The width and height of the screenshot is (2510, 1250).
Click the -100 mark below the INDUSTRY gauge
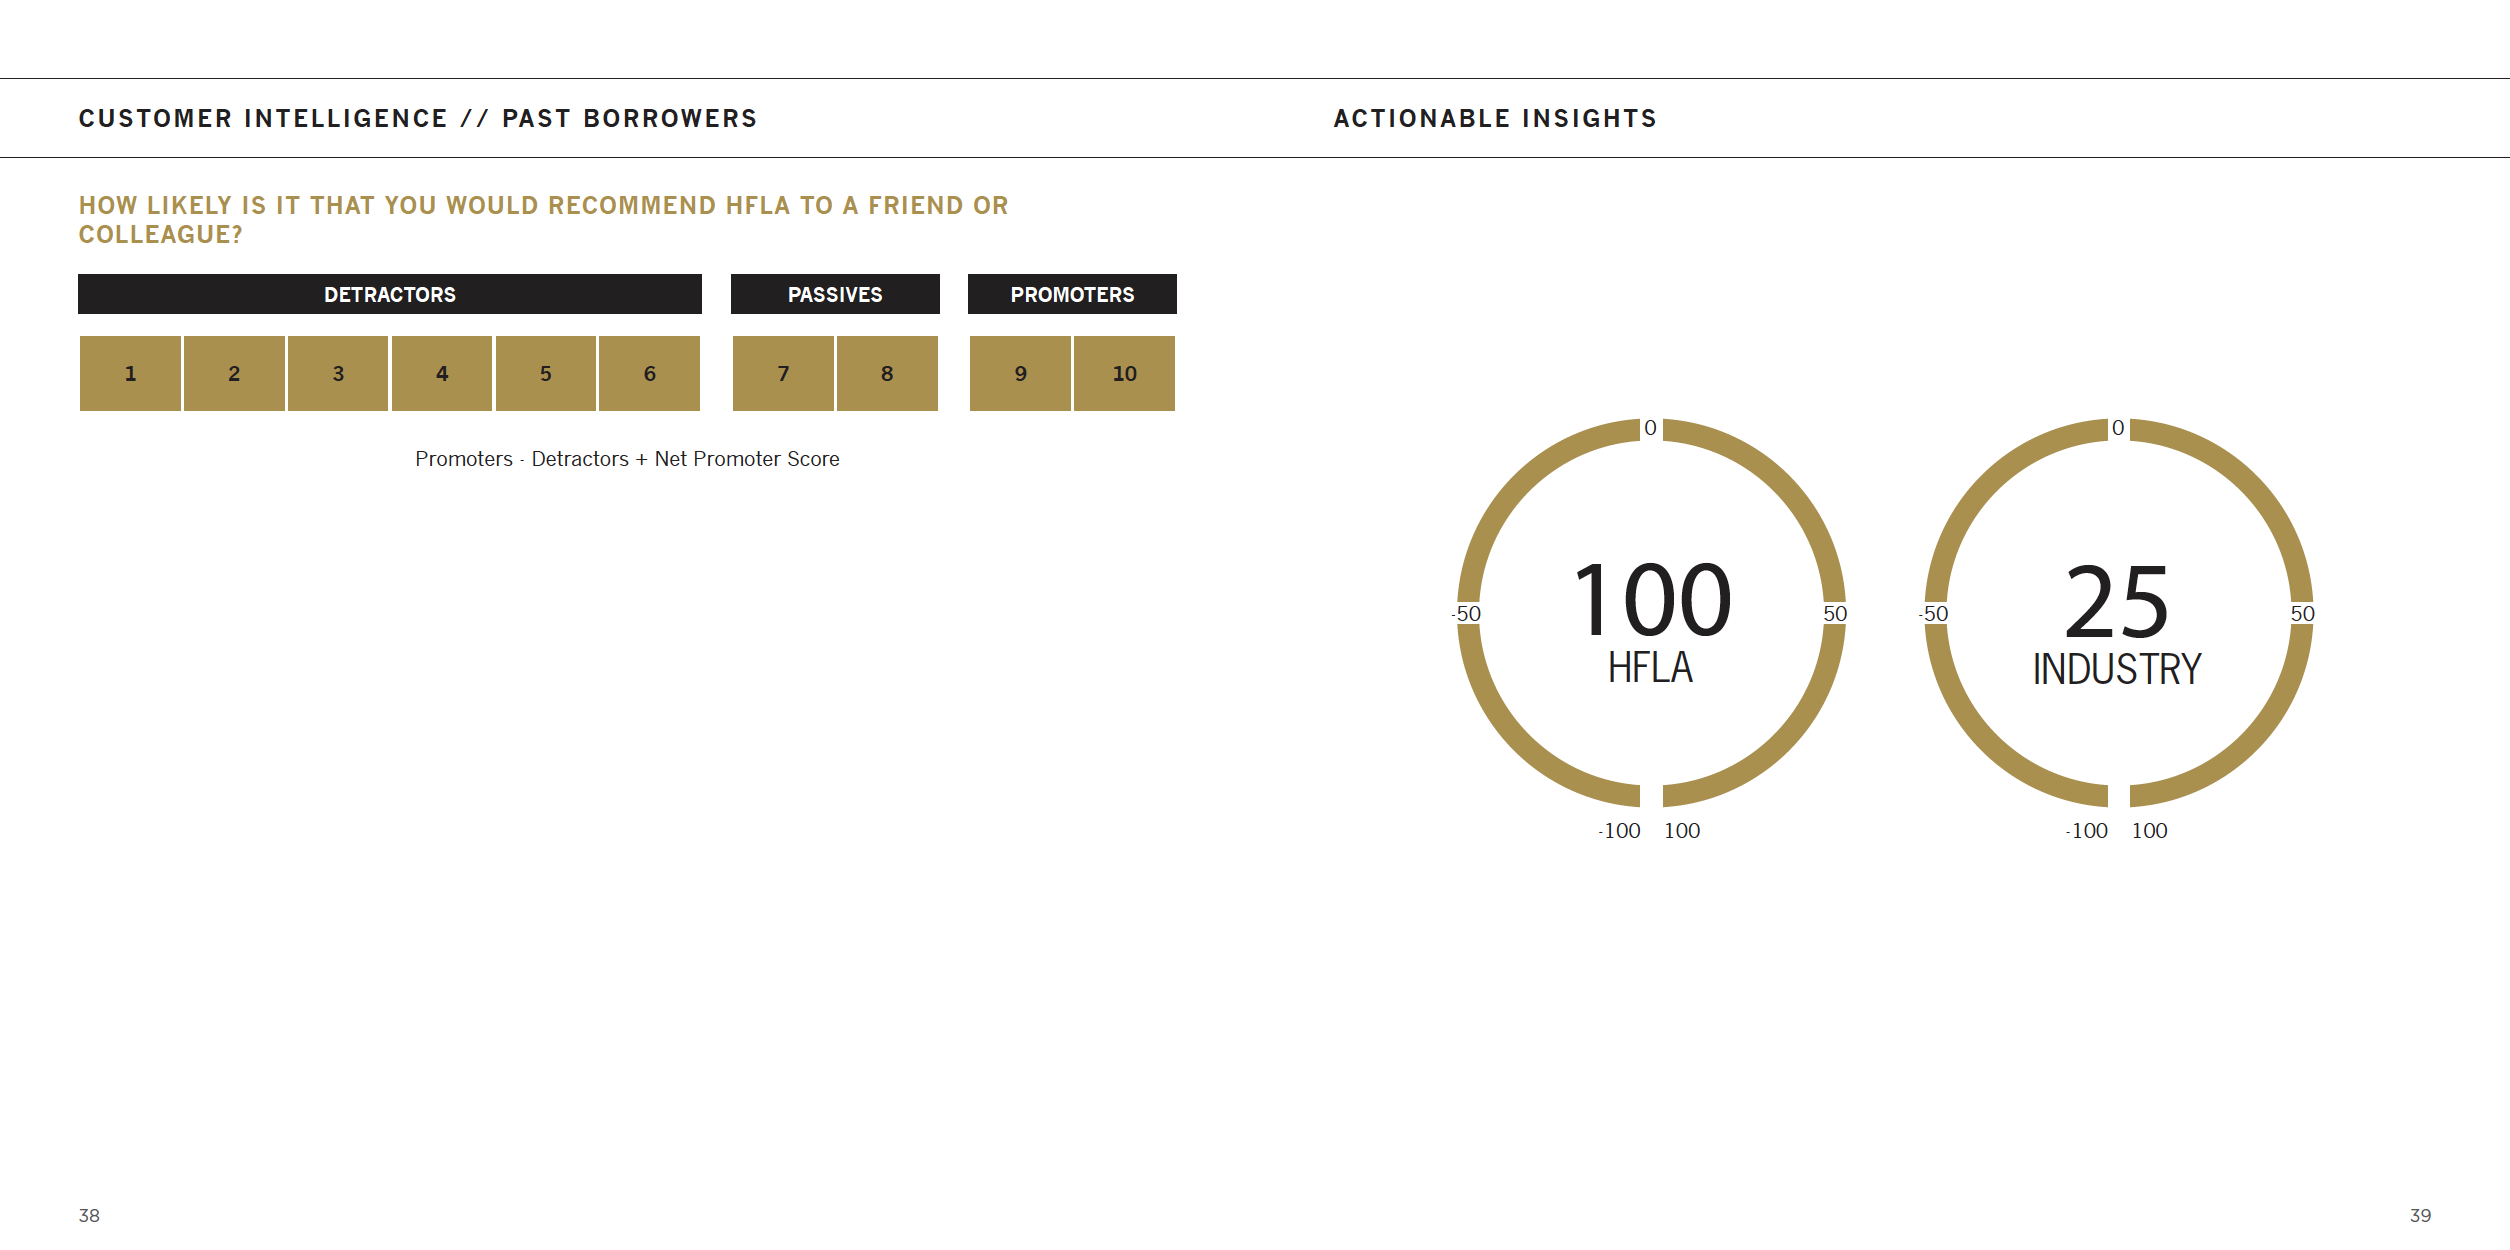(x=2086, y=831)
